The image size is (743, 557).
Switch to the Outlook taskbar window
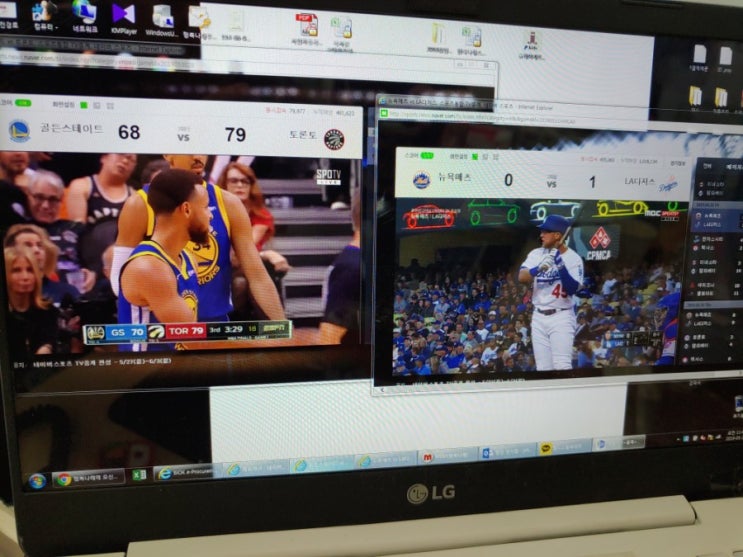[507, 452]
